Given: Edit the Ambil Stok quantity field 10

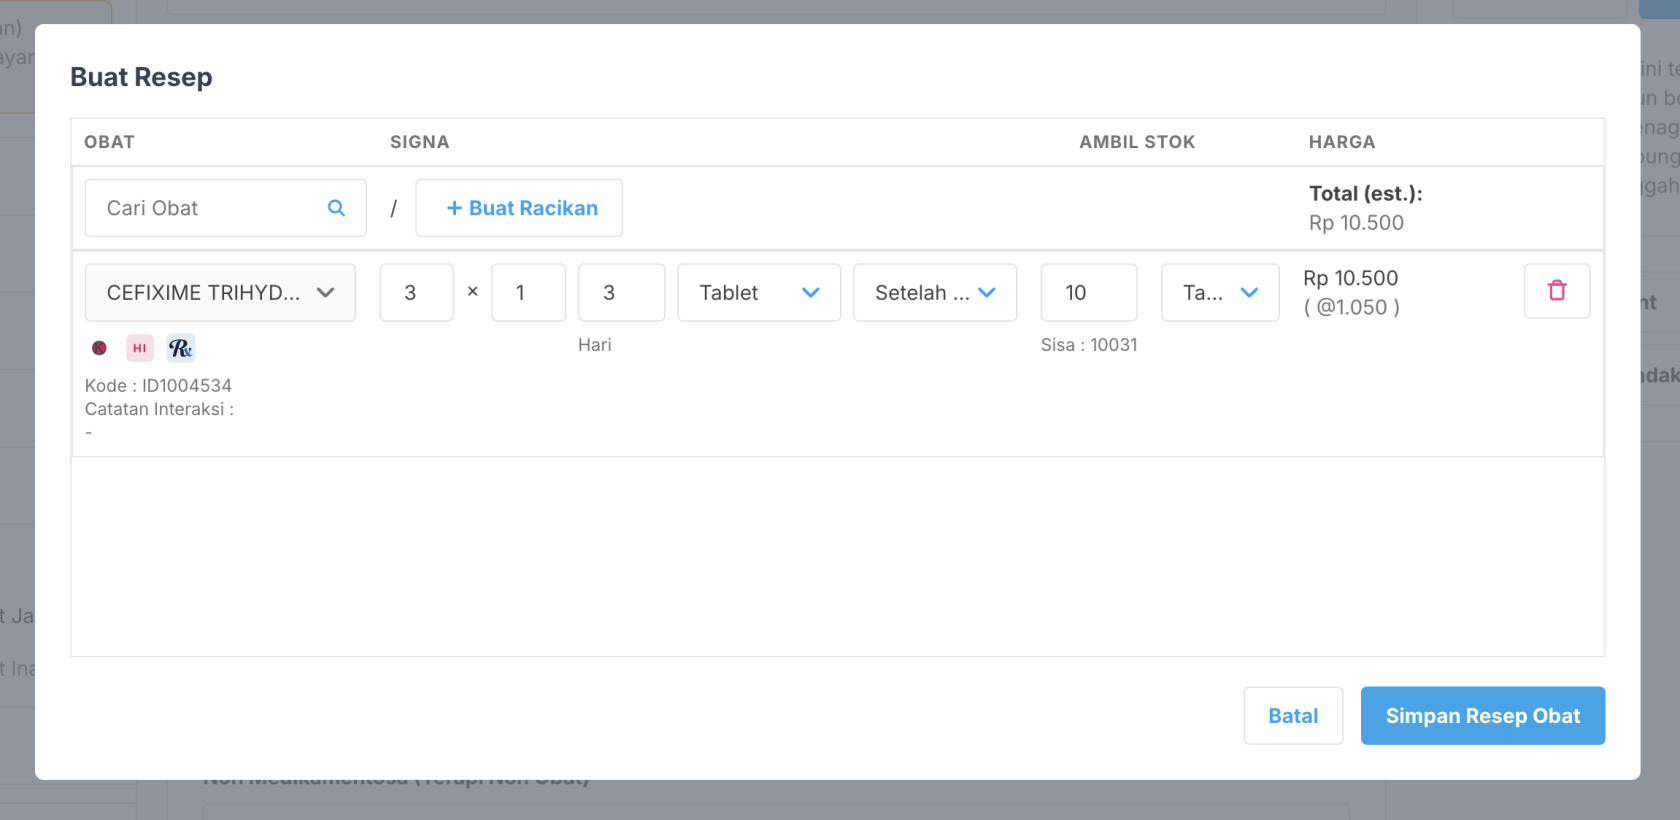Looking at the screenshot, I should pyautogui.click(x=1088, y=293).
